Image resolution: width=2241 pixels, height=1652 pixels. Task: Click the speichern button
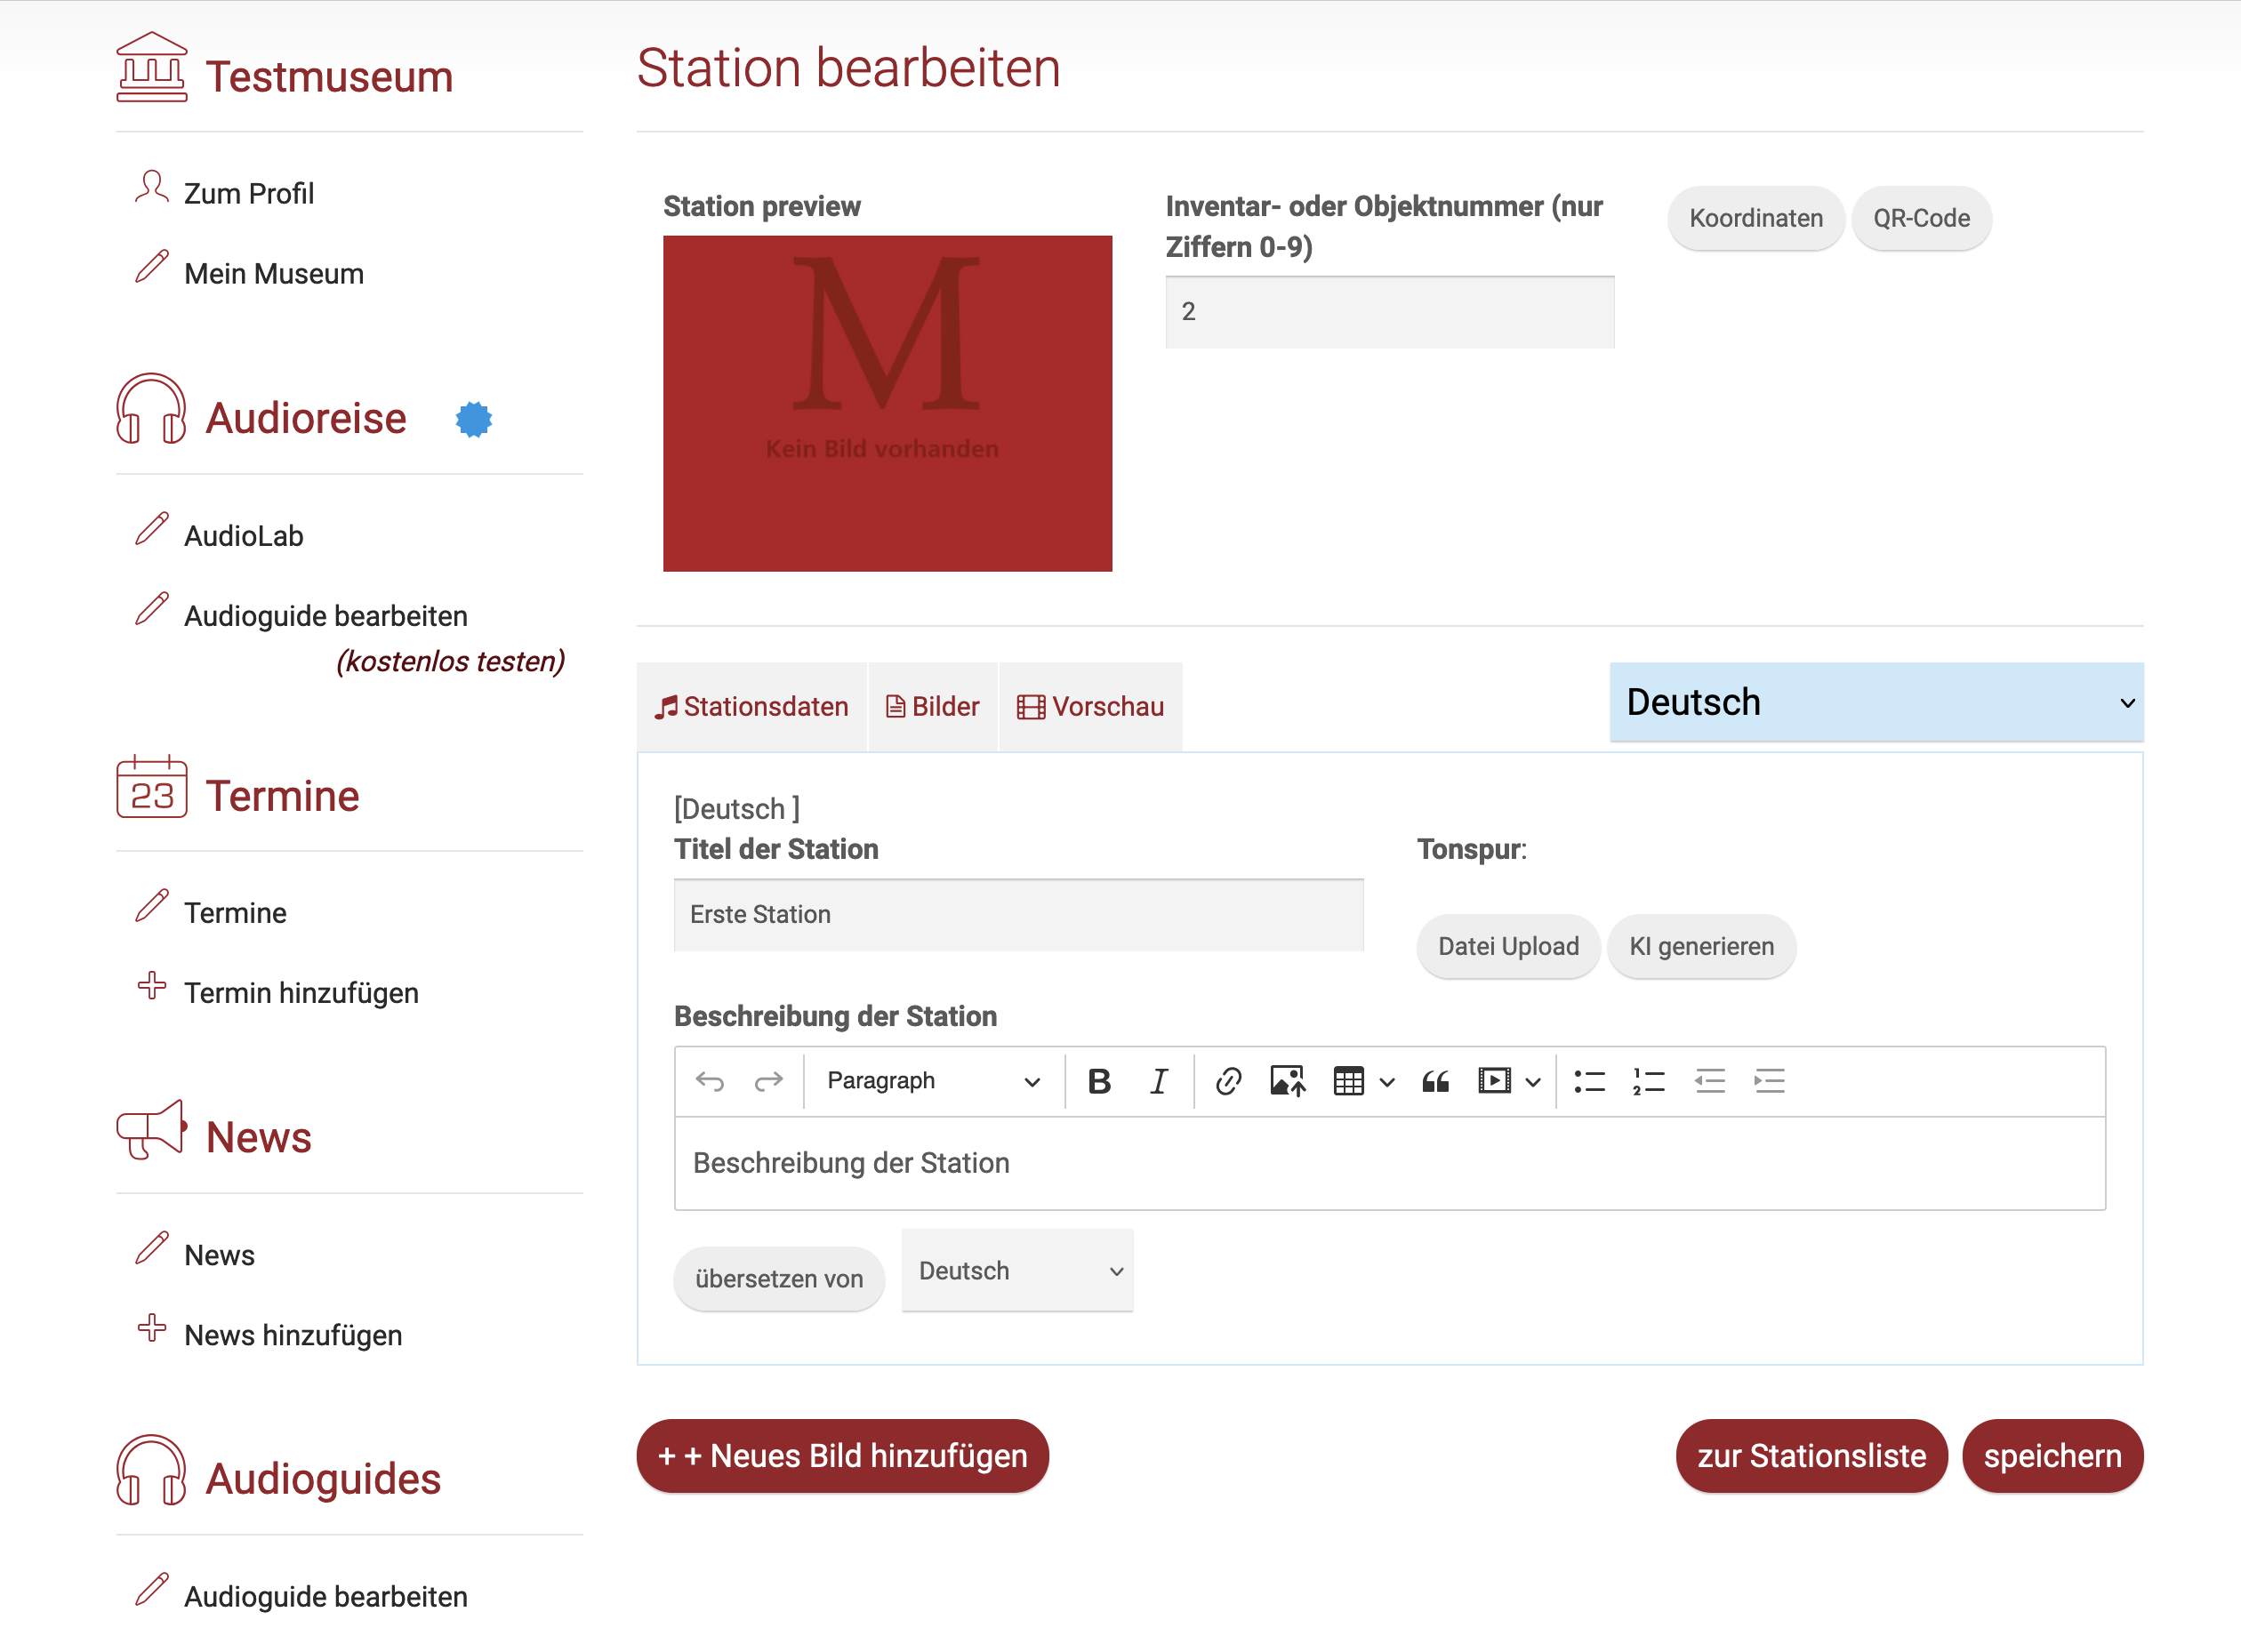2053,1456
